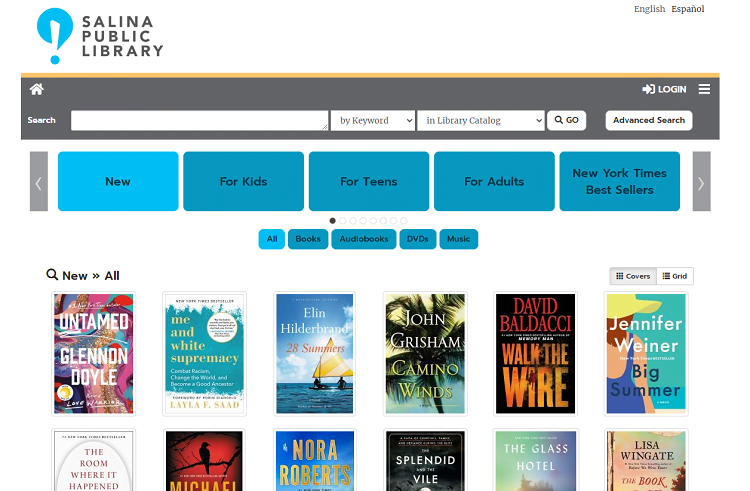Viewport: 750px width, 491px height.
Task: Click into the search text field
Action: [x=199, y=120]
